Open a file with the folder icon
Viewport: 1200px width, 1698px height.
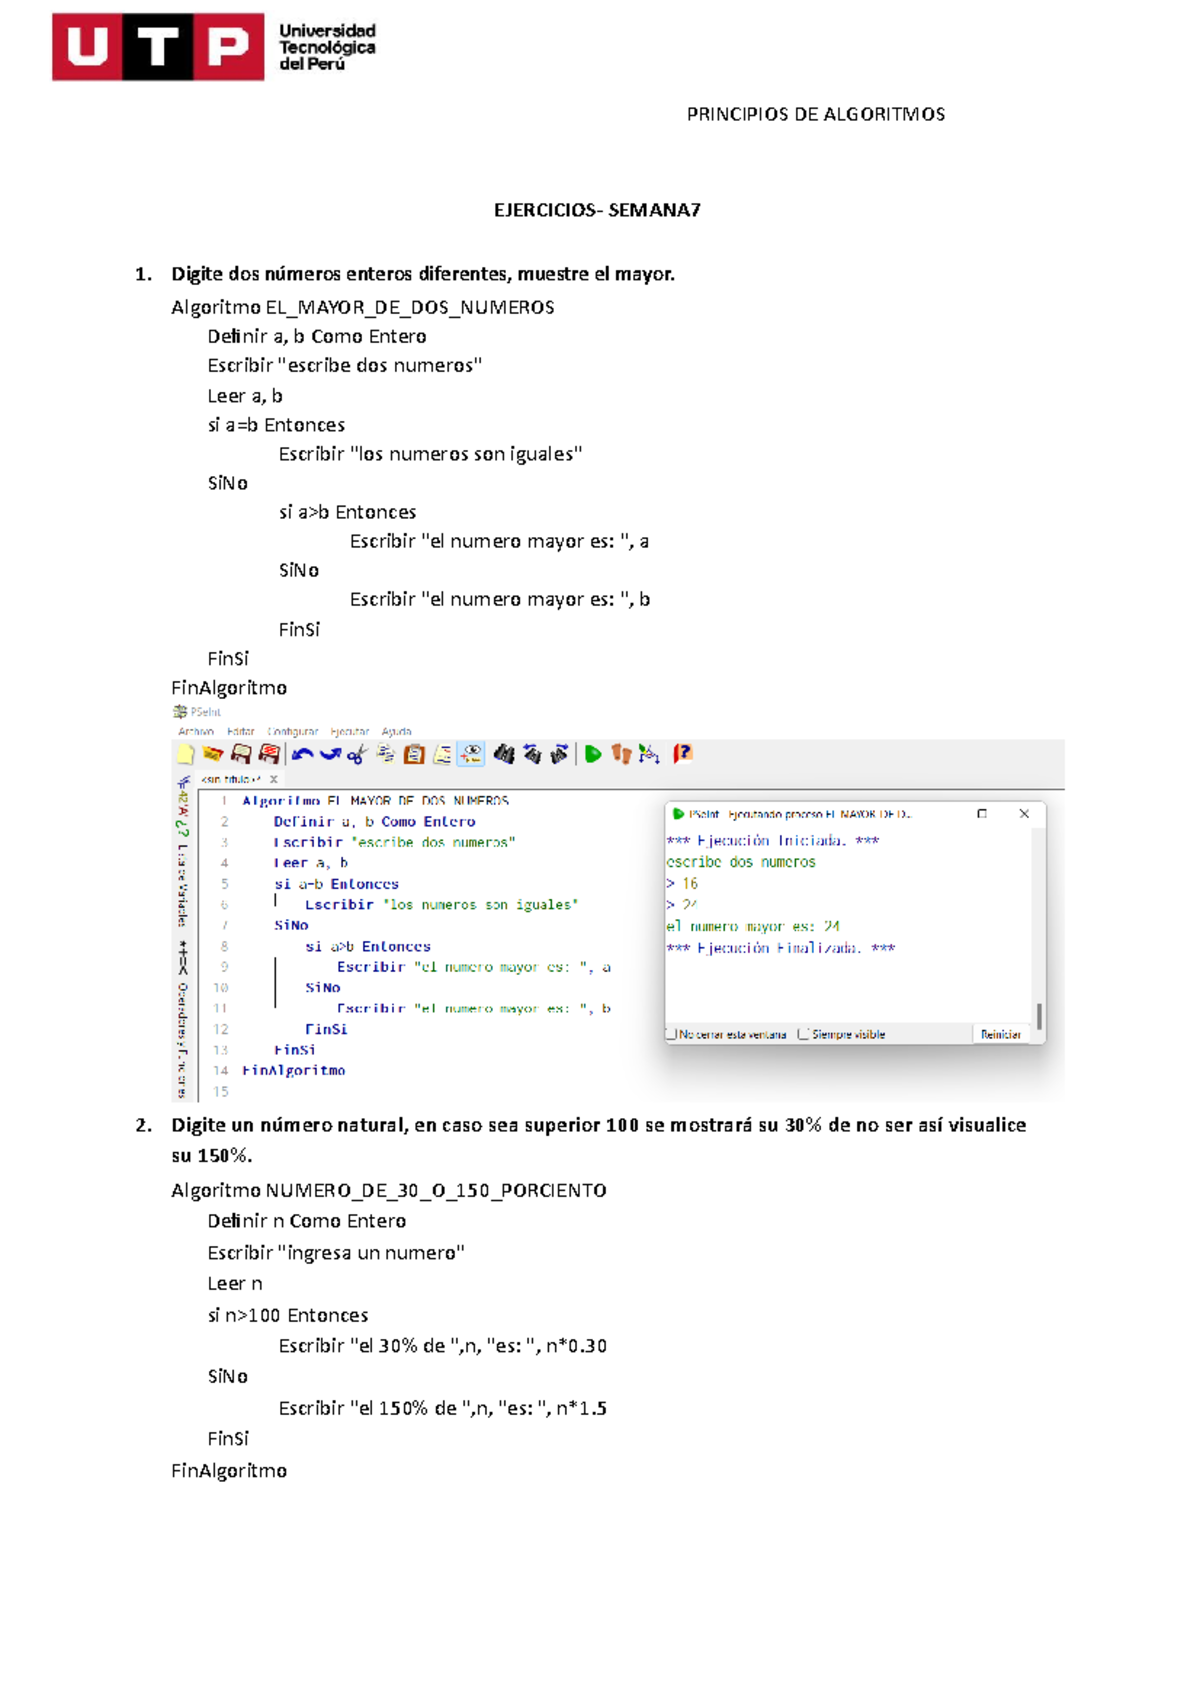[213, 754]
